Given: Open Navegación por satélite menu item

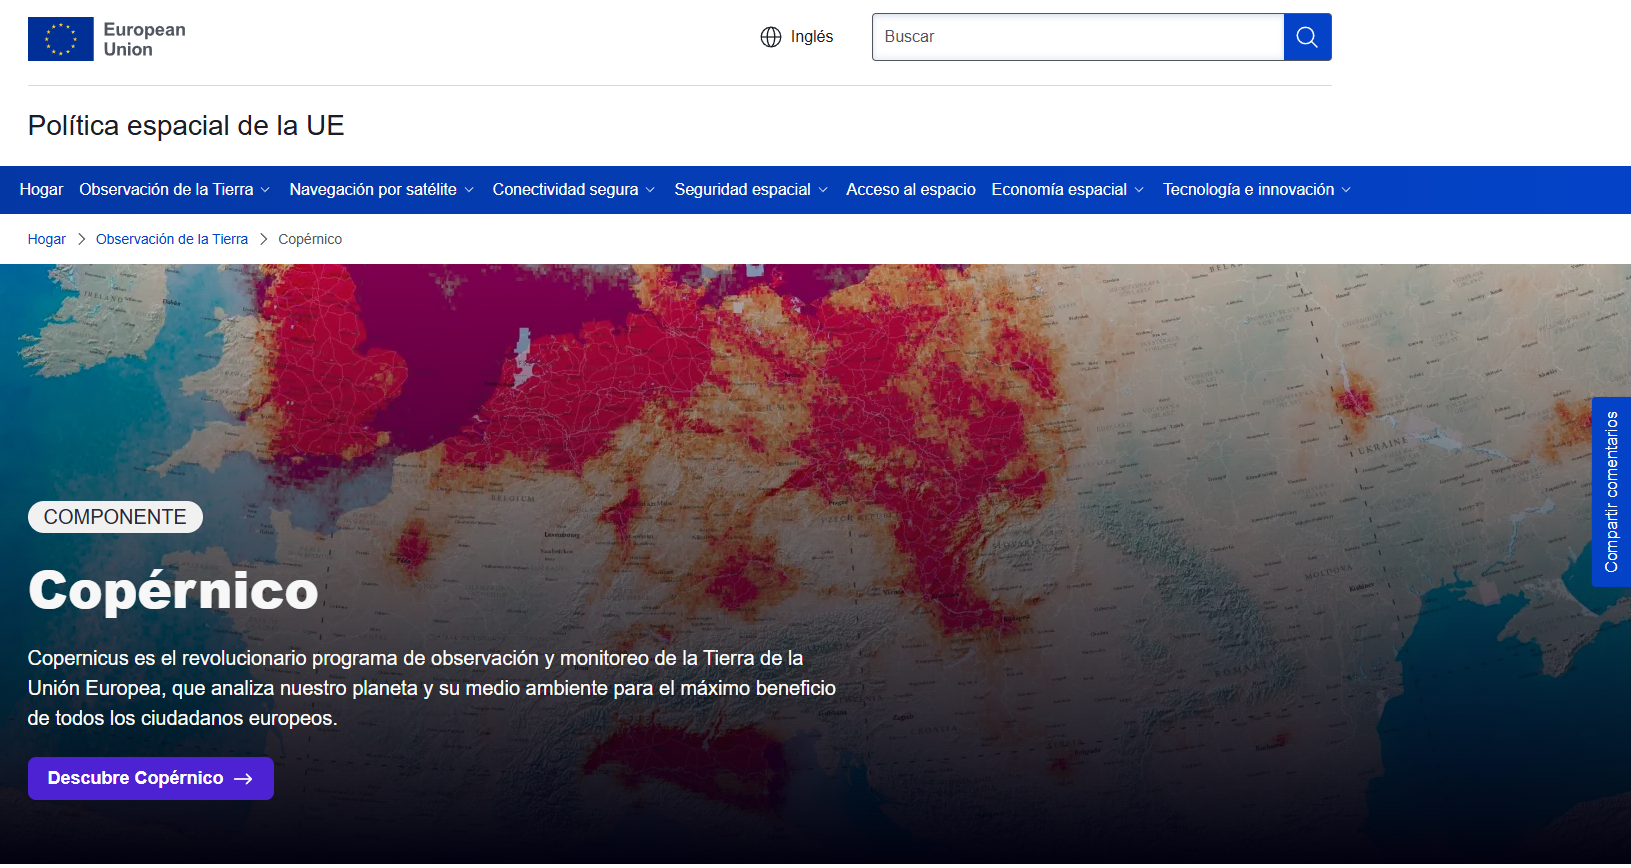Looking at the screenshot, I should pos(373,190).
